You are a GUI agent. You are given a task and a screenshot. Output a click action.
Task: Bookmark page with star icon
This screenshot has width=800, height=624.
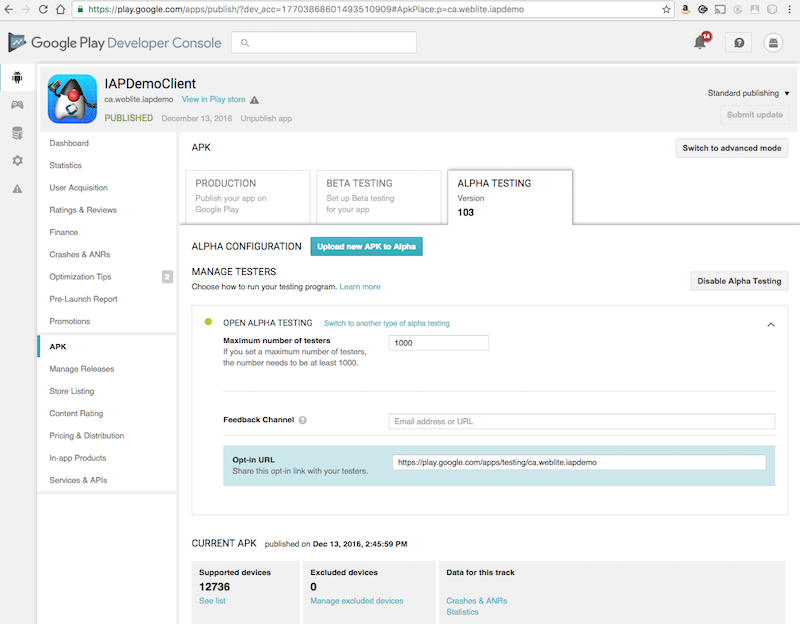pyautogui.click(x=667, y=9)
